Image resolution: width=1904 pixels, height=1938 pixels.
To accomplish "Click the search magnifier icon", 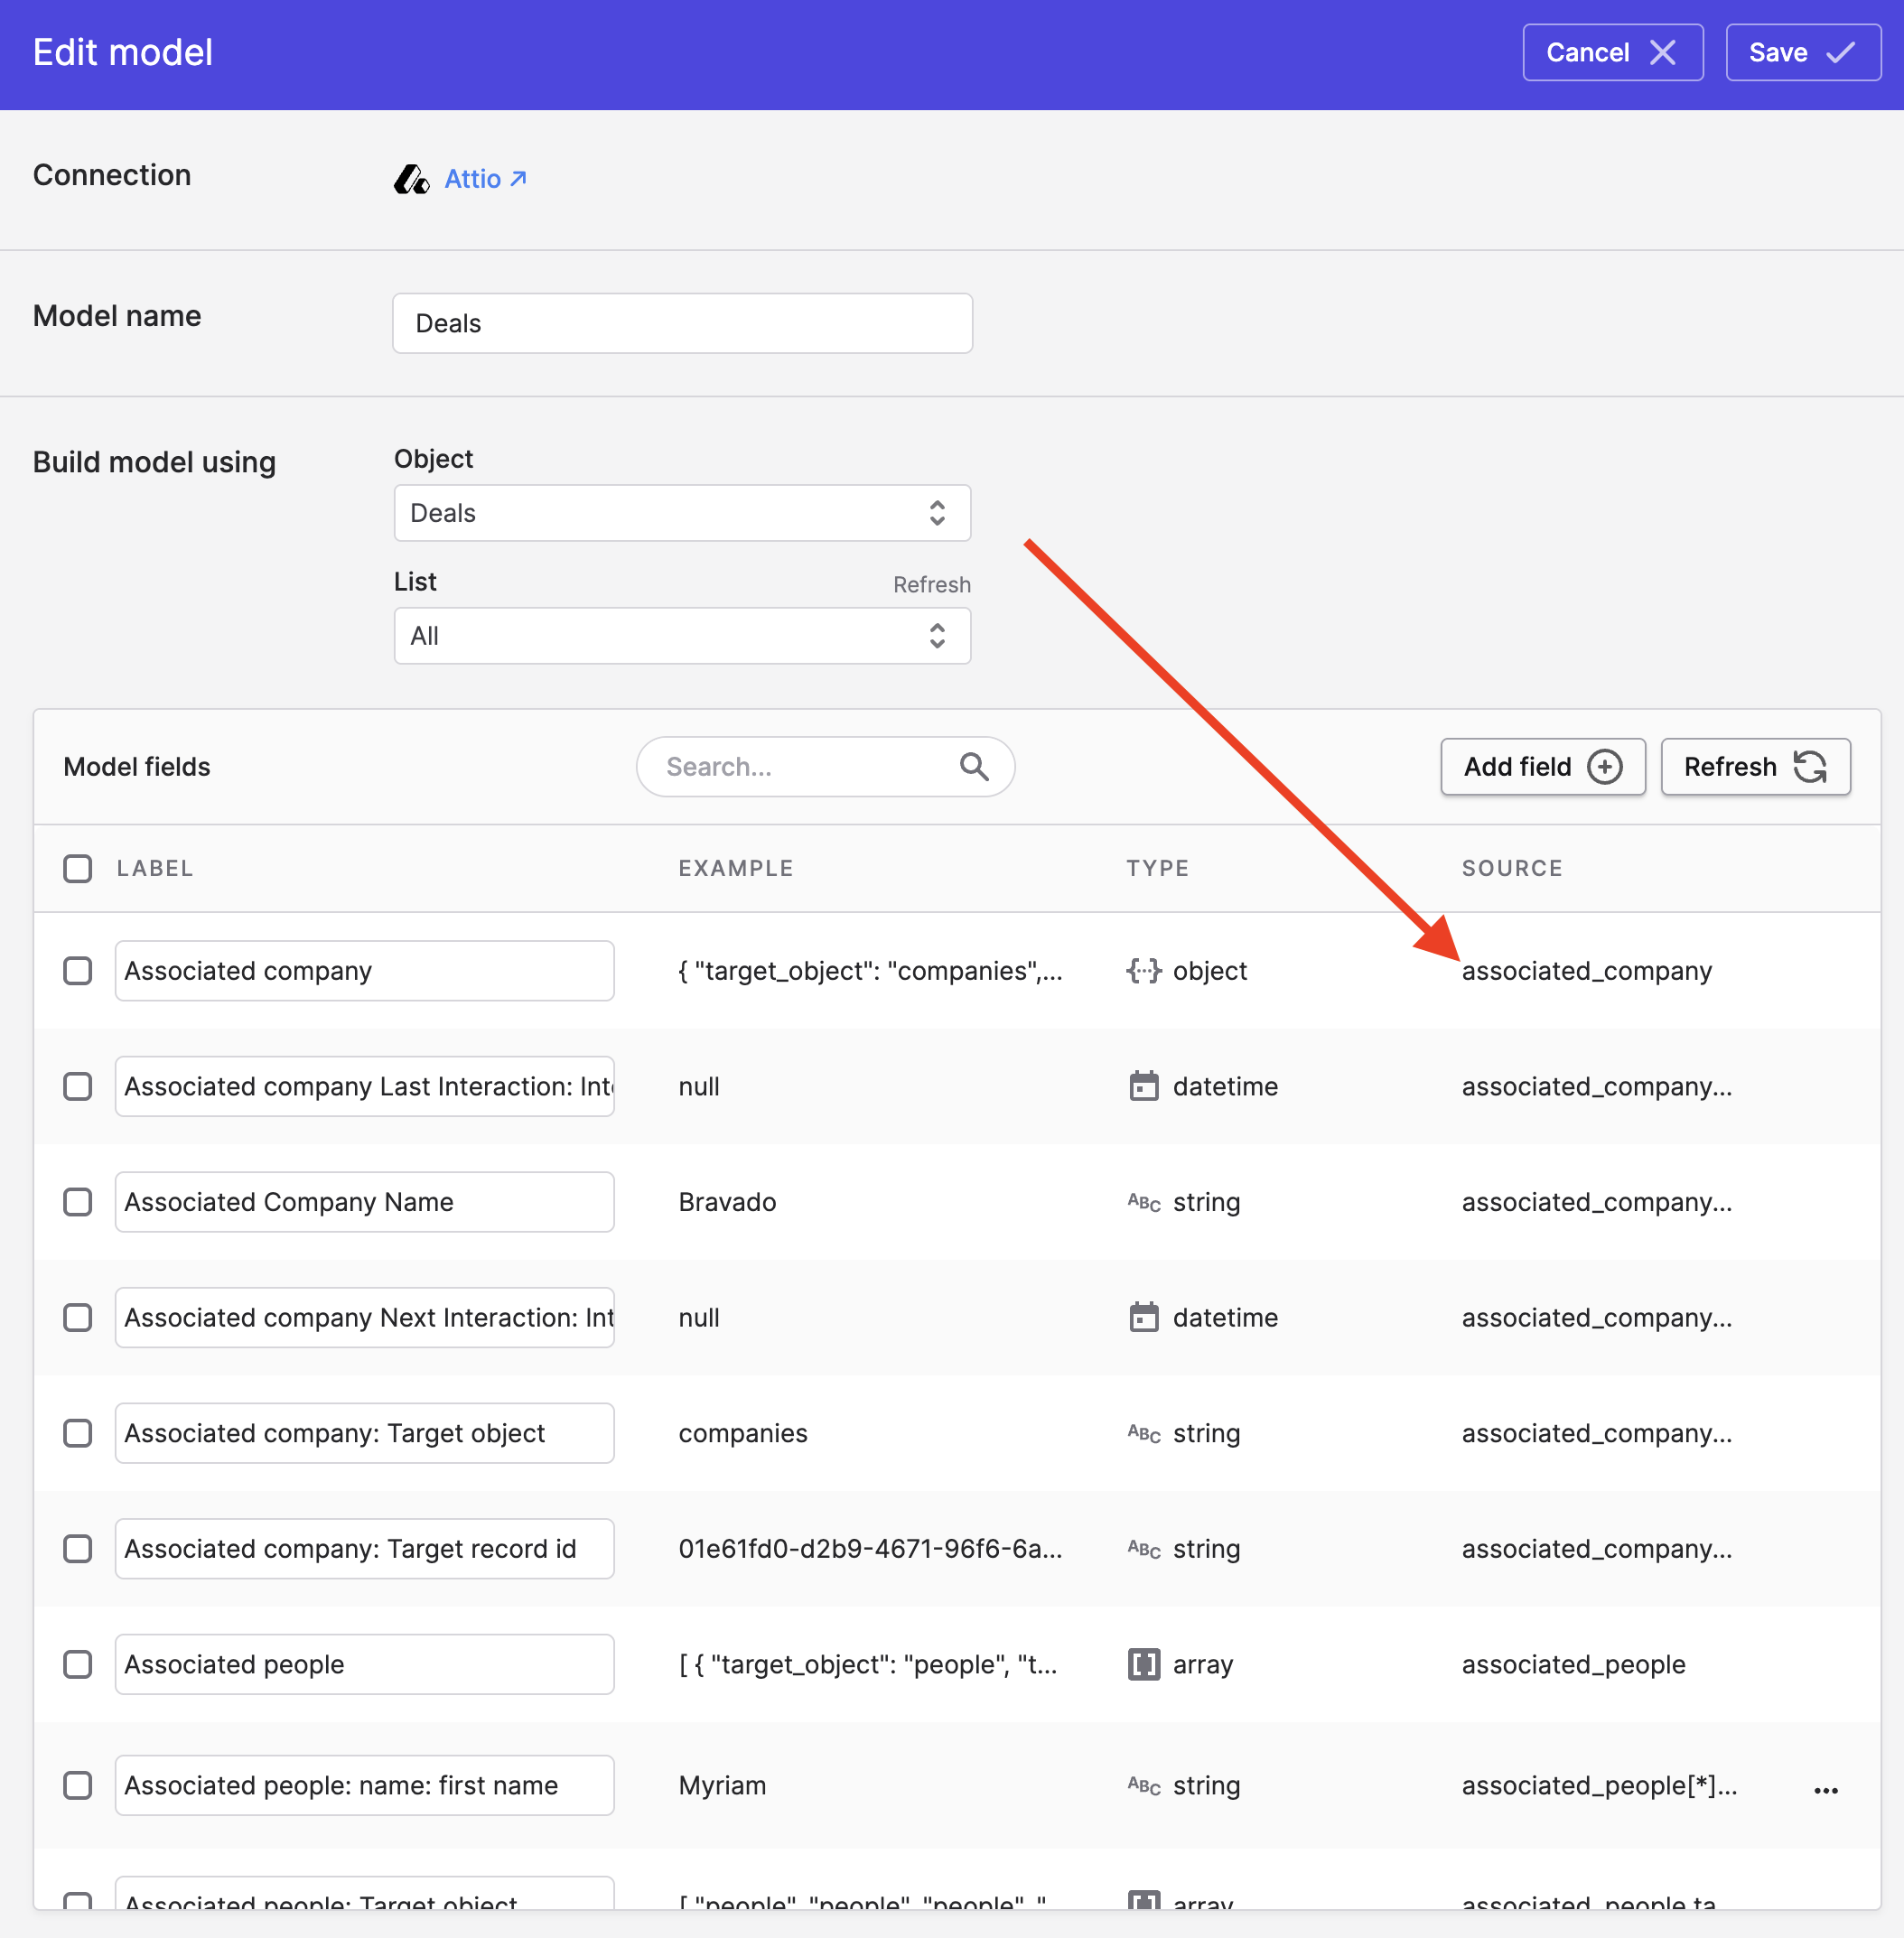I will click(x=973, y=767).
